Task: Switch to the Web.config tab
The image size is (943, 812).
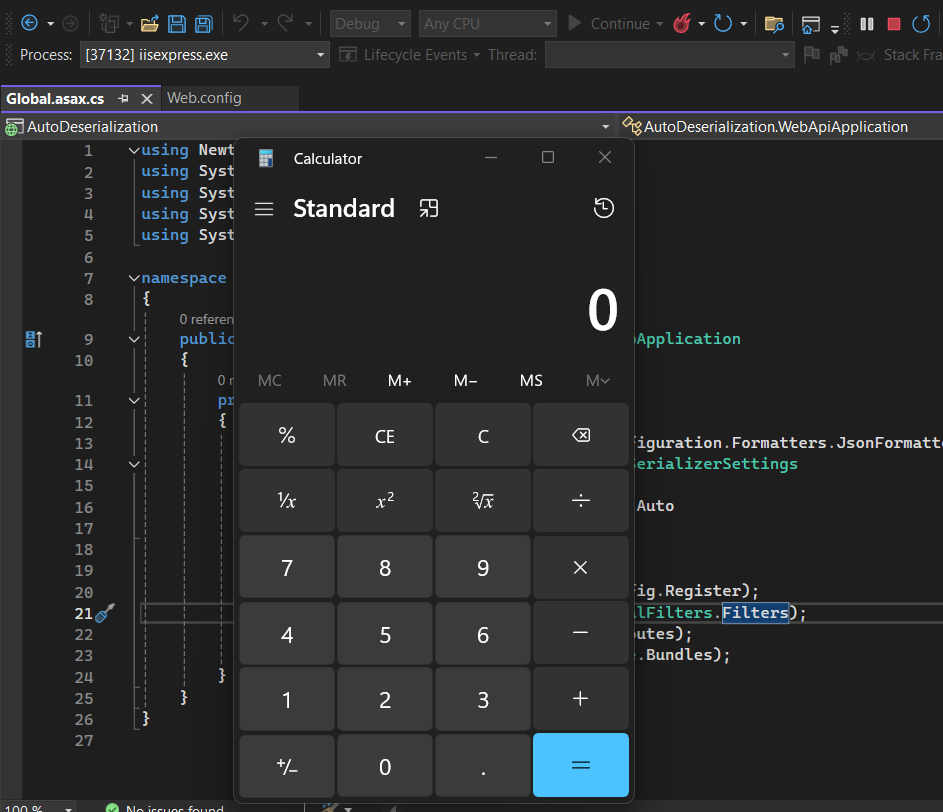Action: (204, 98)
